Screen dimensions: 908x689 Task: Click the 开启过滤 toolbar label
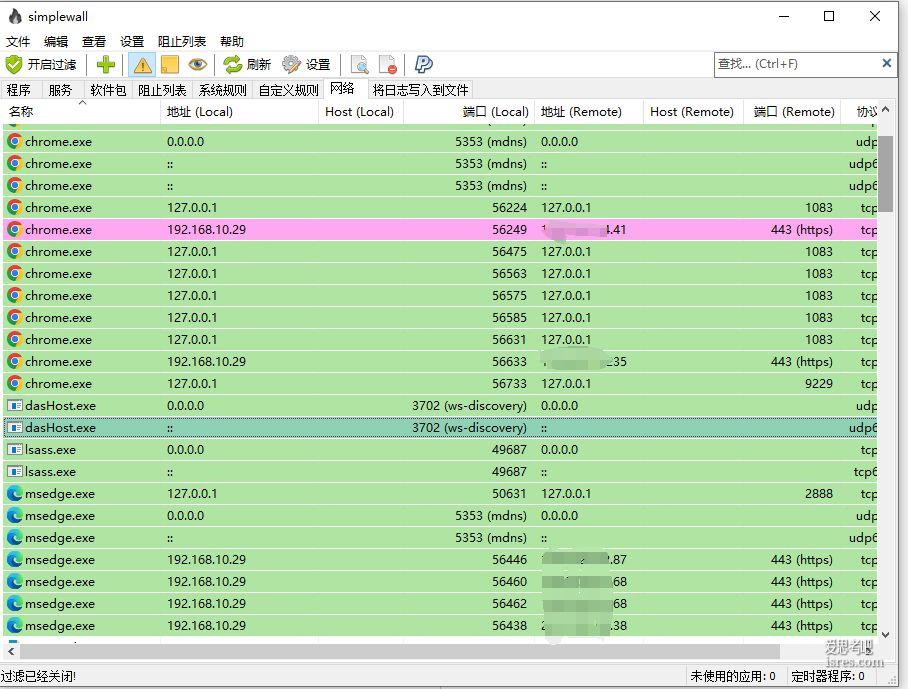coord(52,64)
